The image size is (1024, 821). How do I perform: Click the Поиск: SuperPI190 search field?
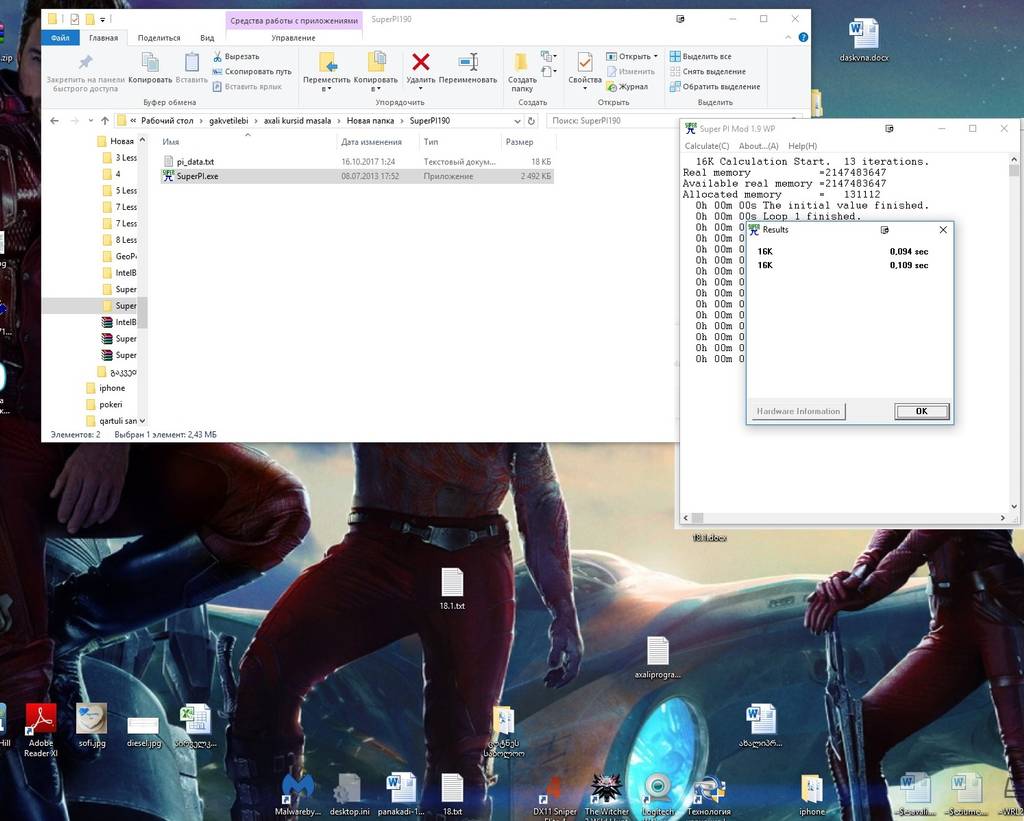click(x=673, y=121)
